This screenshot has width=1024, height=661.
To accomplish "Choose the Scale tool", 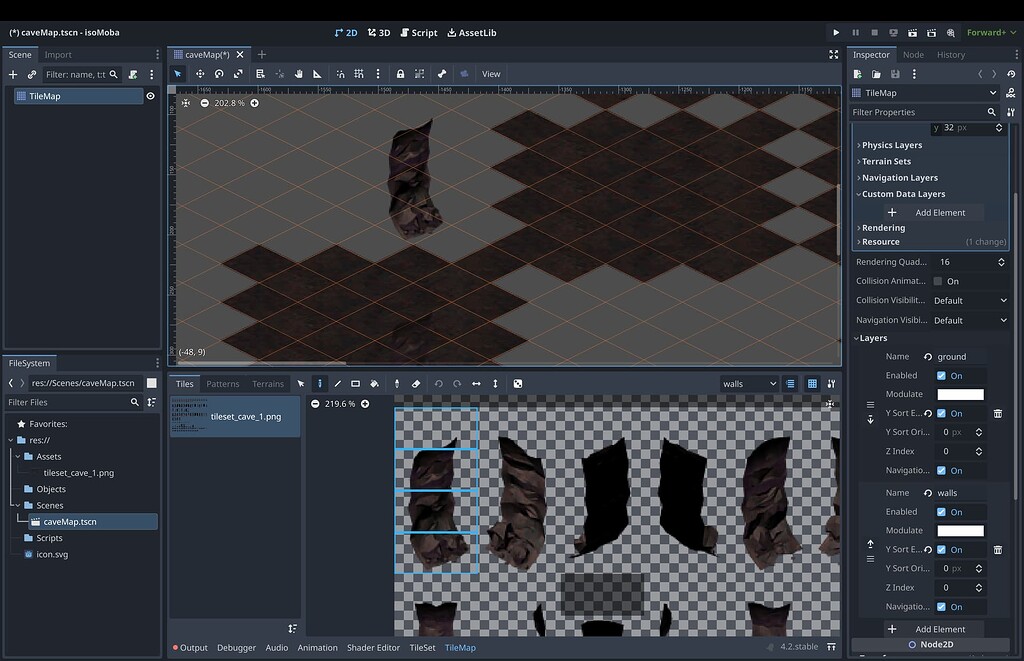I will coord(238,73).
